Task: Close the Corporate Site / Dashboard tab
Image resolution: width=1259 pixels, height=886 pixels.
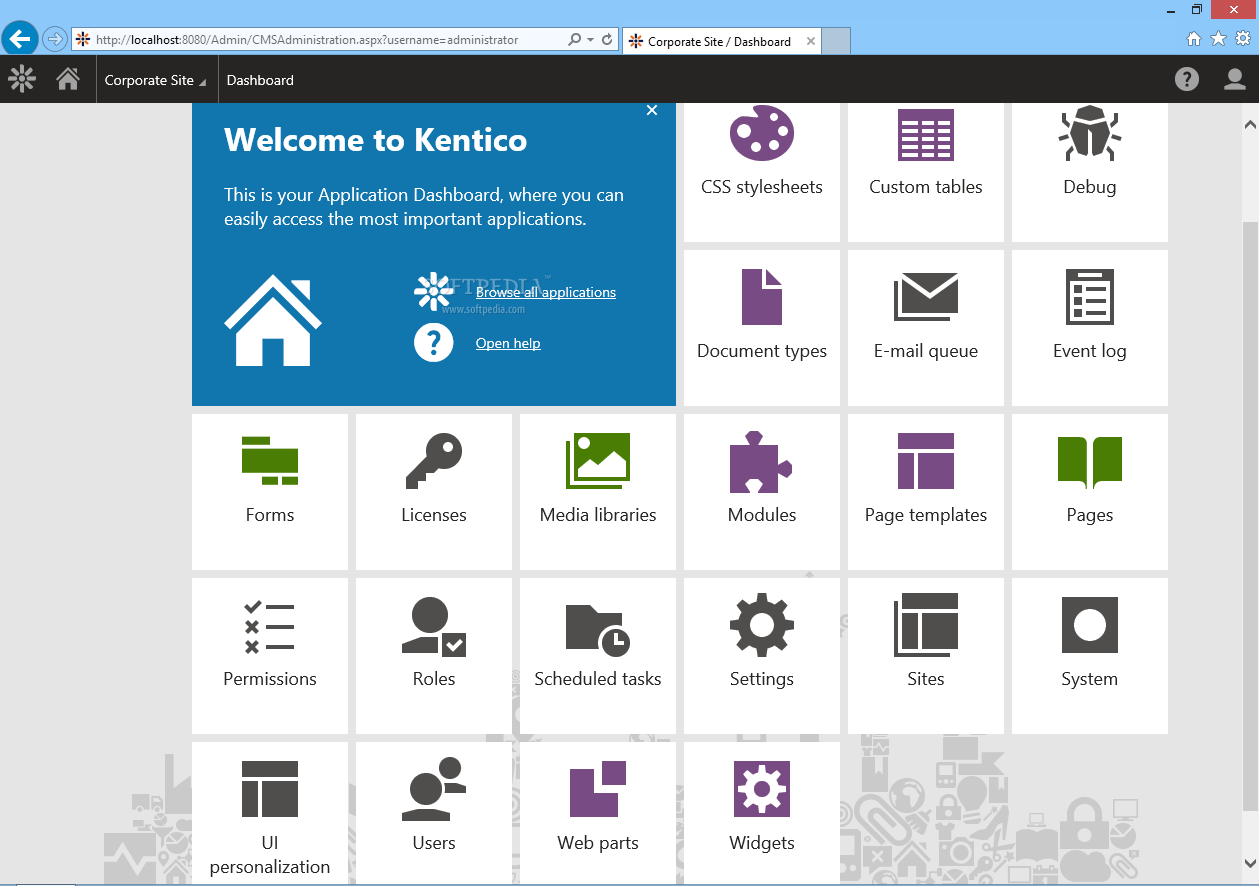Action: point(810,41)
